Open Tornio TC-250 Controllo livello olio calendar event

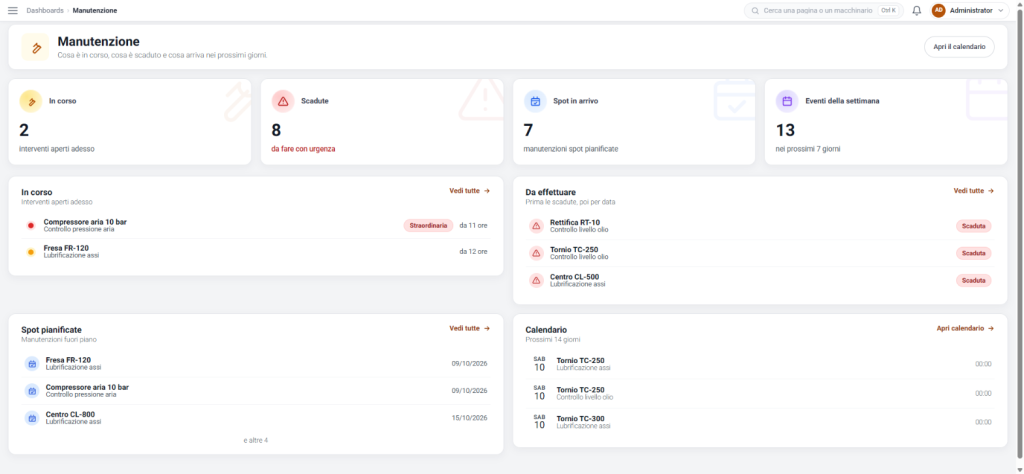[x=760, y=393]
